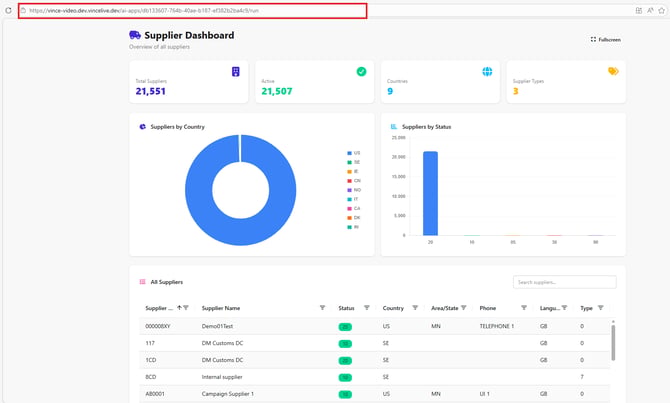Click supplier ID 000008XY cell
Screen dimensions: 670x403
point(158,326)
